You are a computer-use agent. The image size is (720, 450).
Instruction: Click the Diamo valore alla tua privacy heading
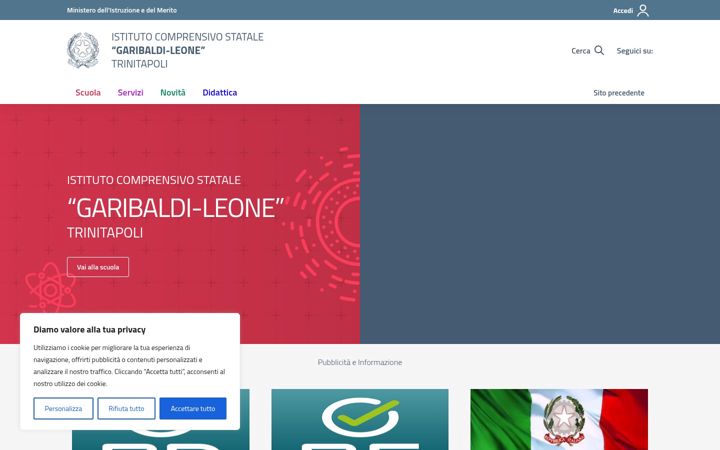coord(90,330)
